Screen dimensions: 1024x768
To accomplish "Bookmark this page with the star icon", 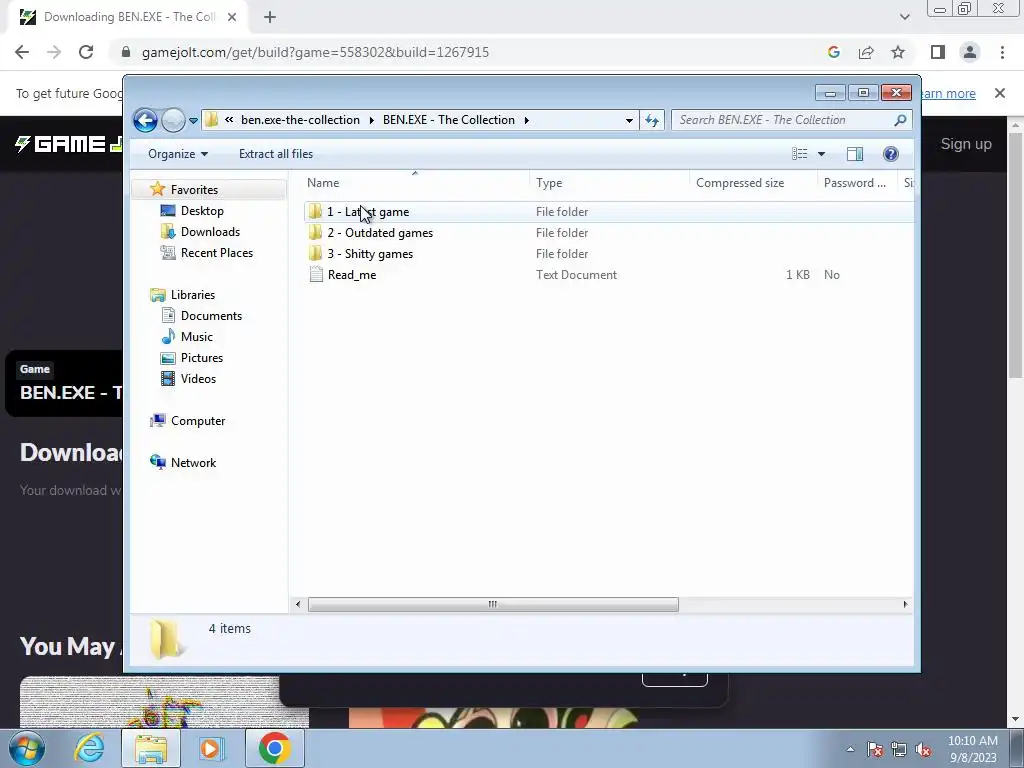I will coord(899,52).
